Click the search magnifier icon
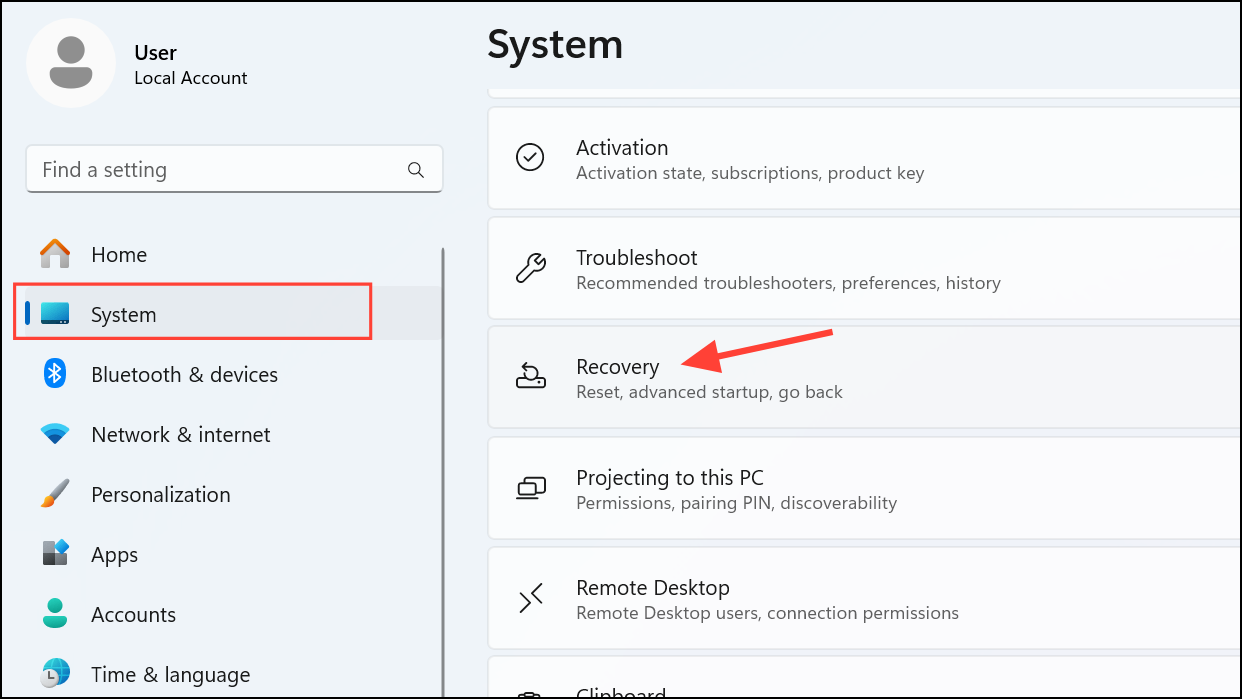 click(415, 169)
